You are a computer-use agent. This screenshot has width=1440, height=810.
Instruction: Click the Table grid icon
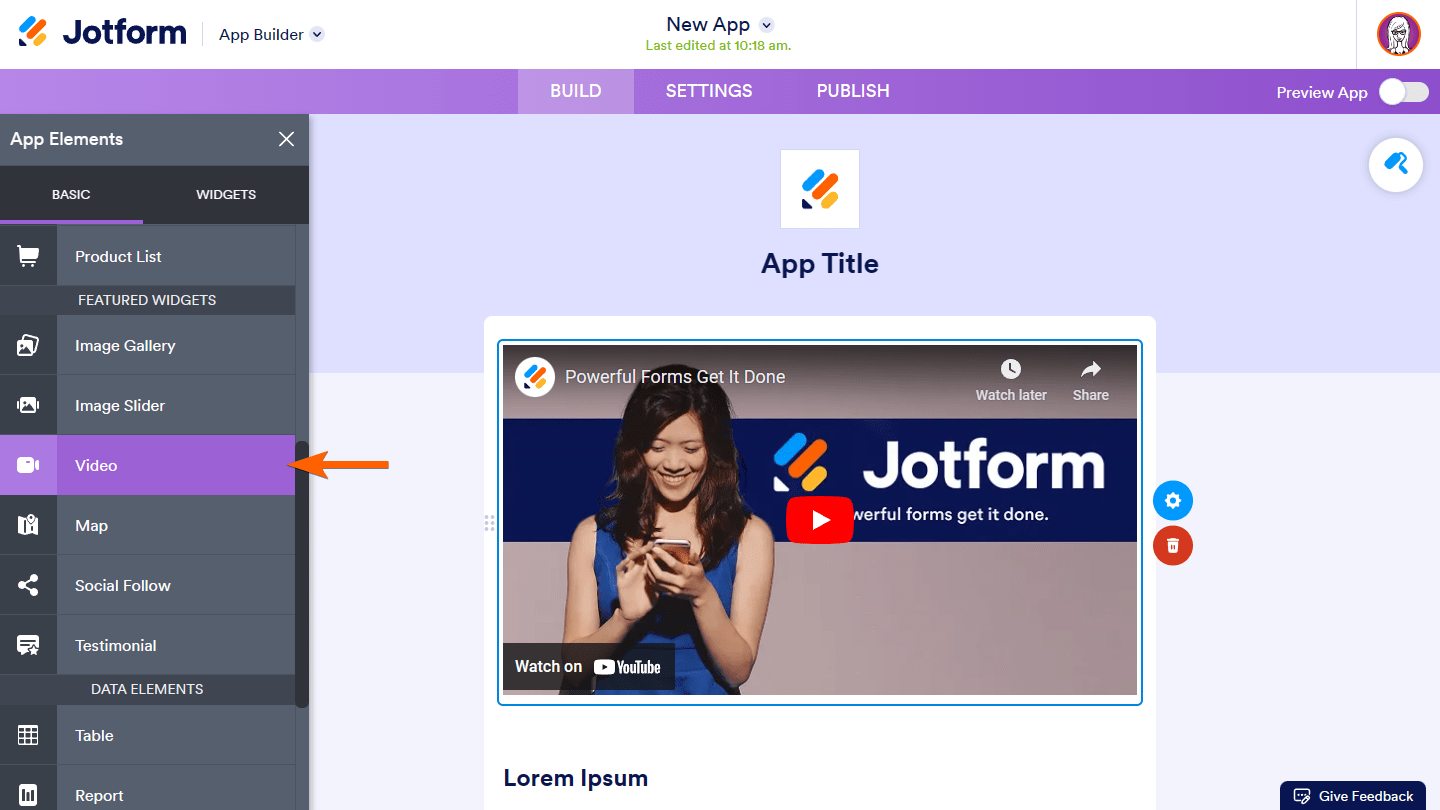[28, 735]
